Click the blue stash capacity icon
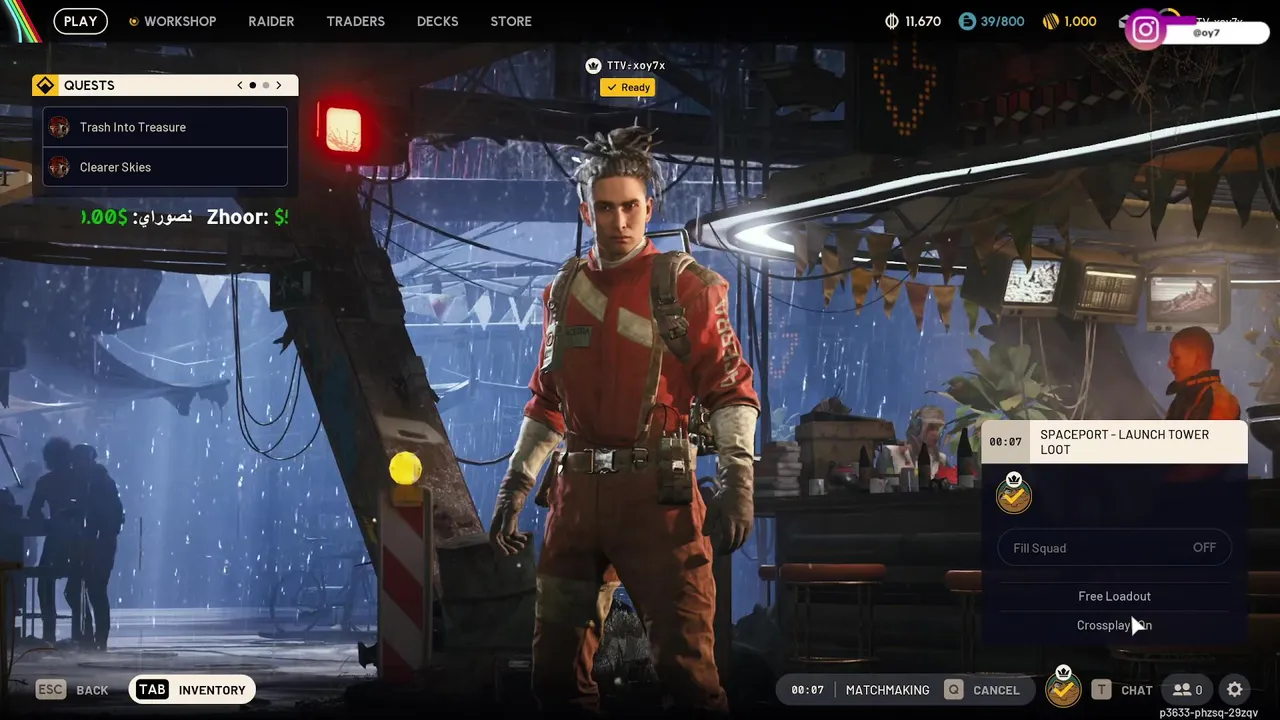The image size is (1280, 720). click(967, 21)
